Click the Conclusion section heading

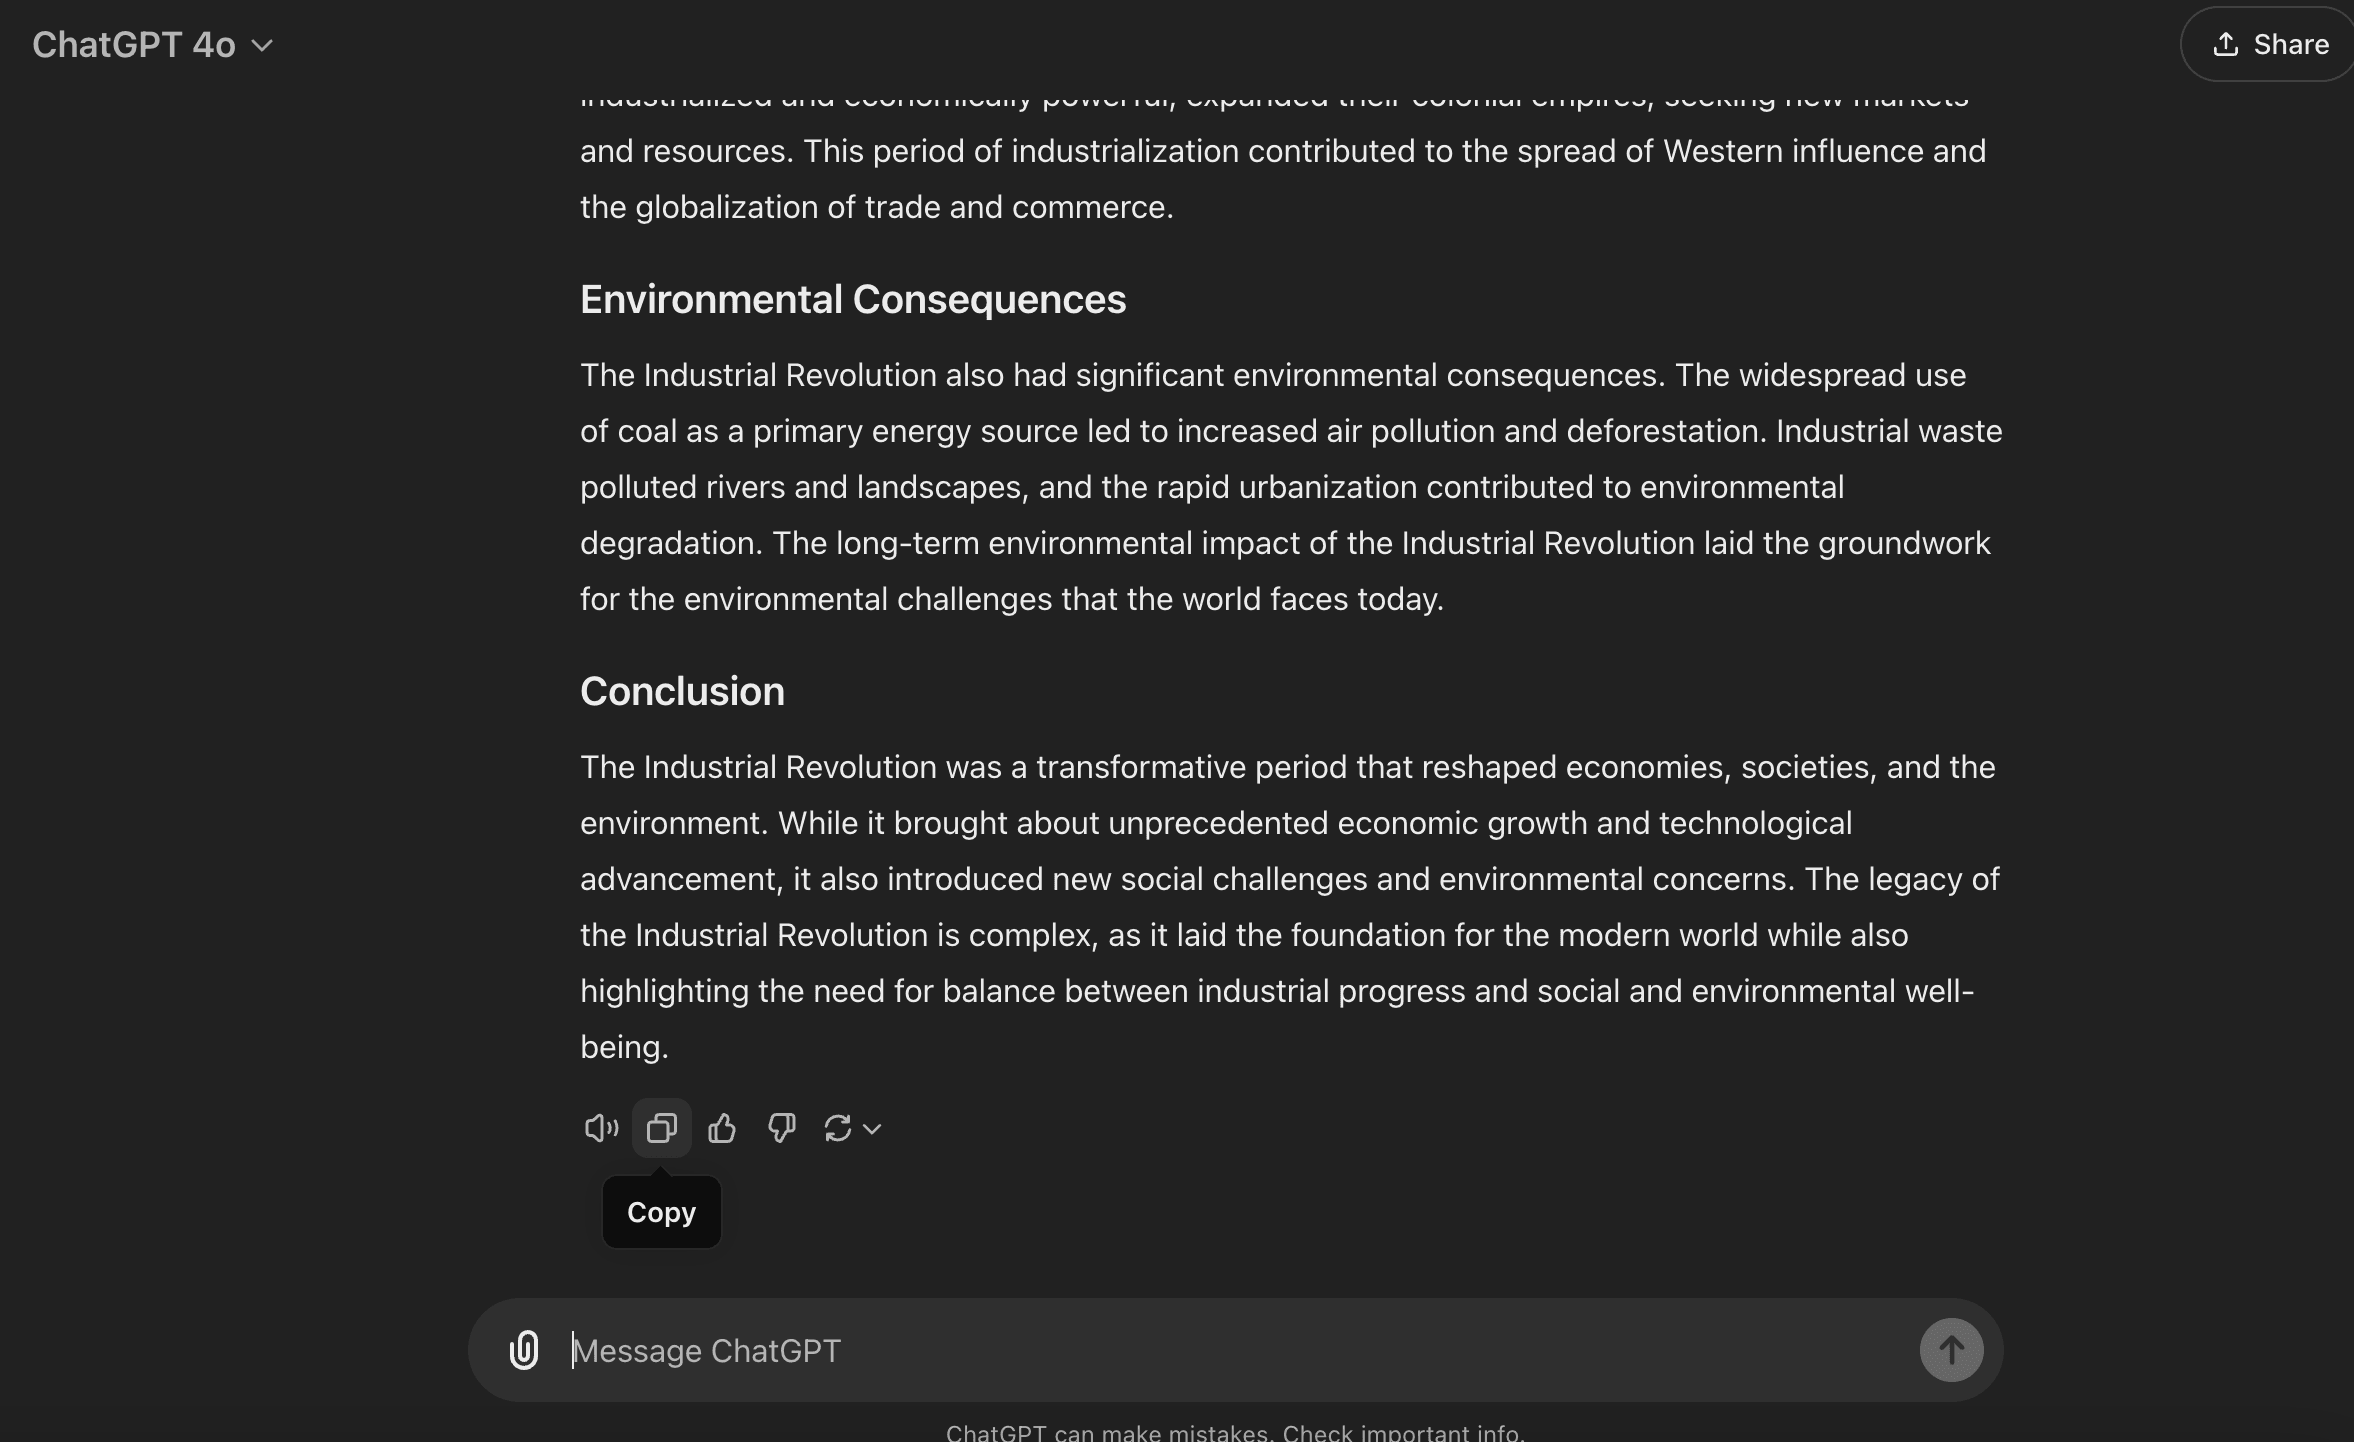683,691
